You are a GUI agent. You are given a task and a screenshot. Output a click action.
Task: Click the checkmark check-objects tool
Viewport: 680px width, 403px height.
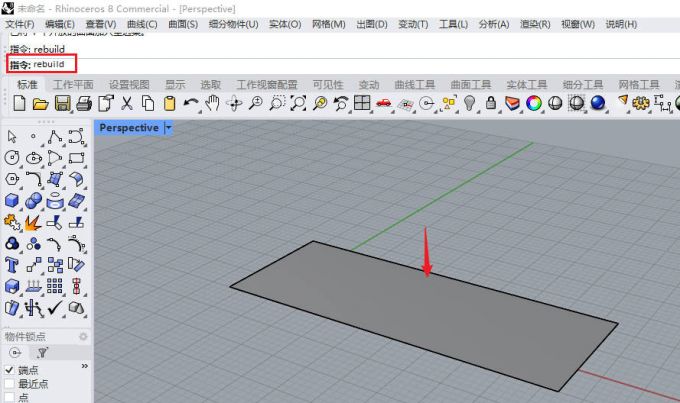(55, 308)
